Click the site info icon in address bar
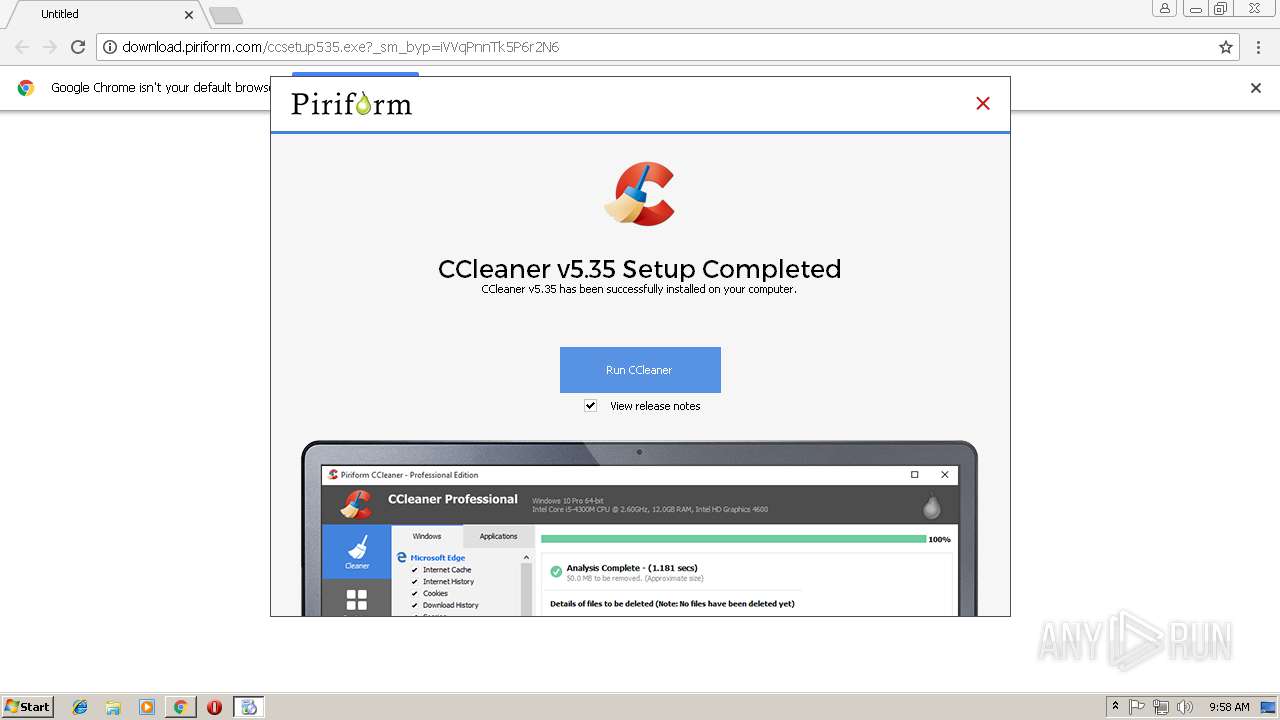The width and height of the screenshot is (1280, 720). tap(110, 47)
